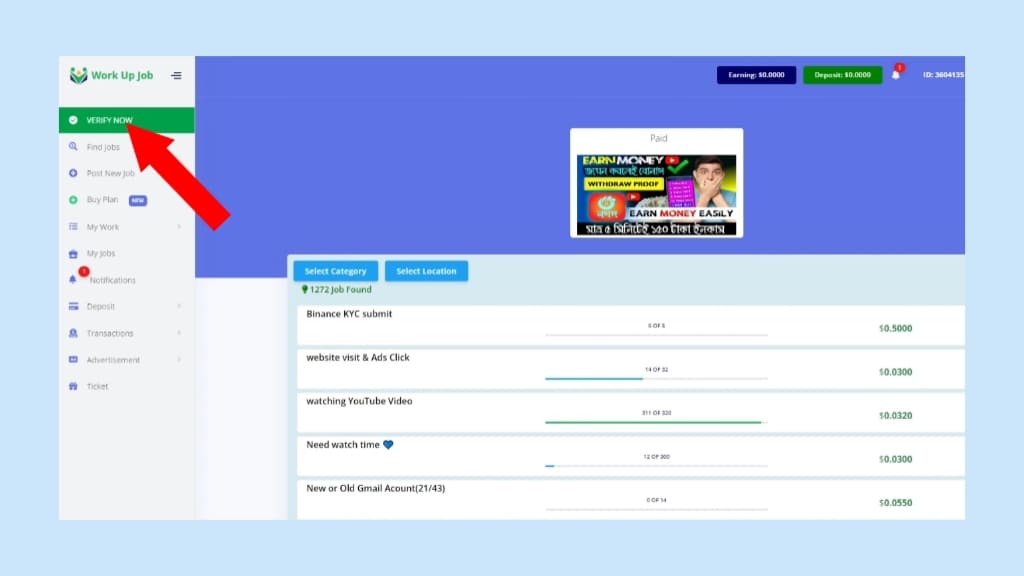This screenshot has width=1024, height=576.
Task: Click the Work Up Job logo icon
Action: 78,75
